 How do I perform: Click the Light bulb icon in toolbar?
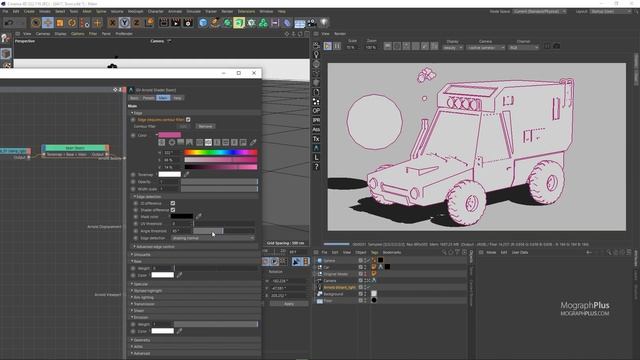324,23
